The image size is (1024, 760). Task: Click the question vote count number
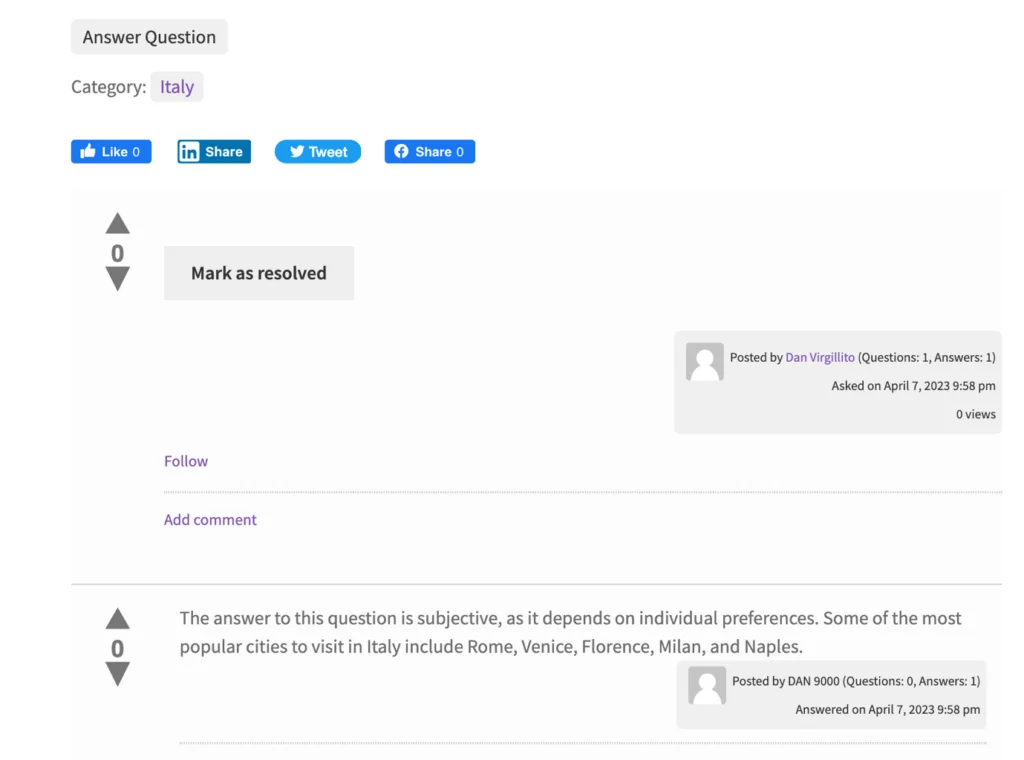click(x=118, y=253)
